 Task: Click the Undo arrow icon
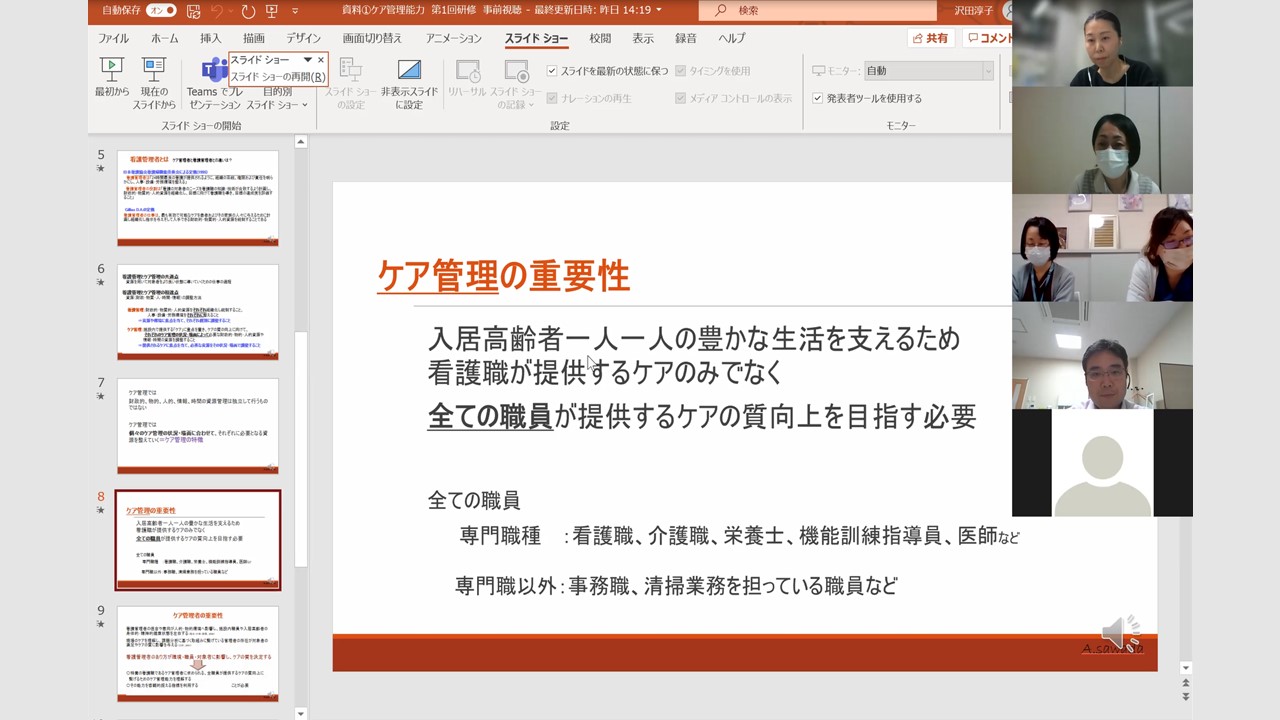coord(217,11)
